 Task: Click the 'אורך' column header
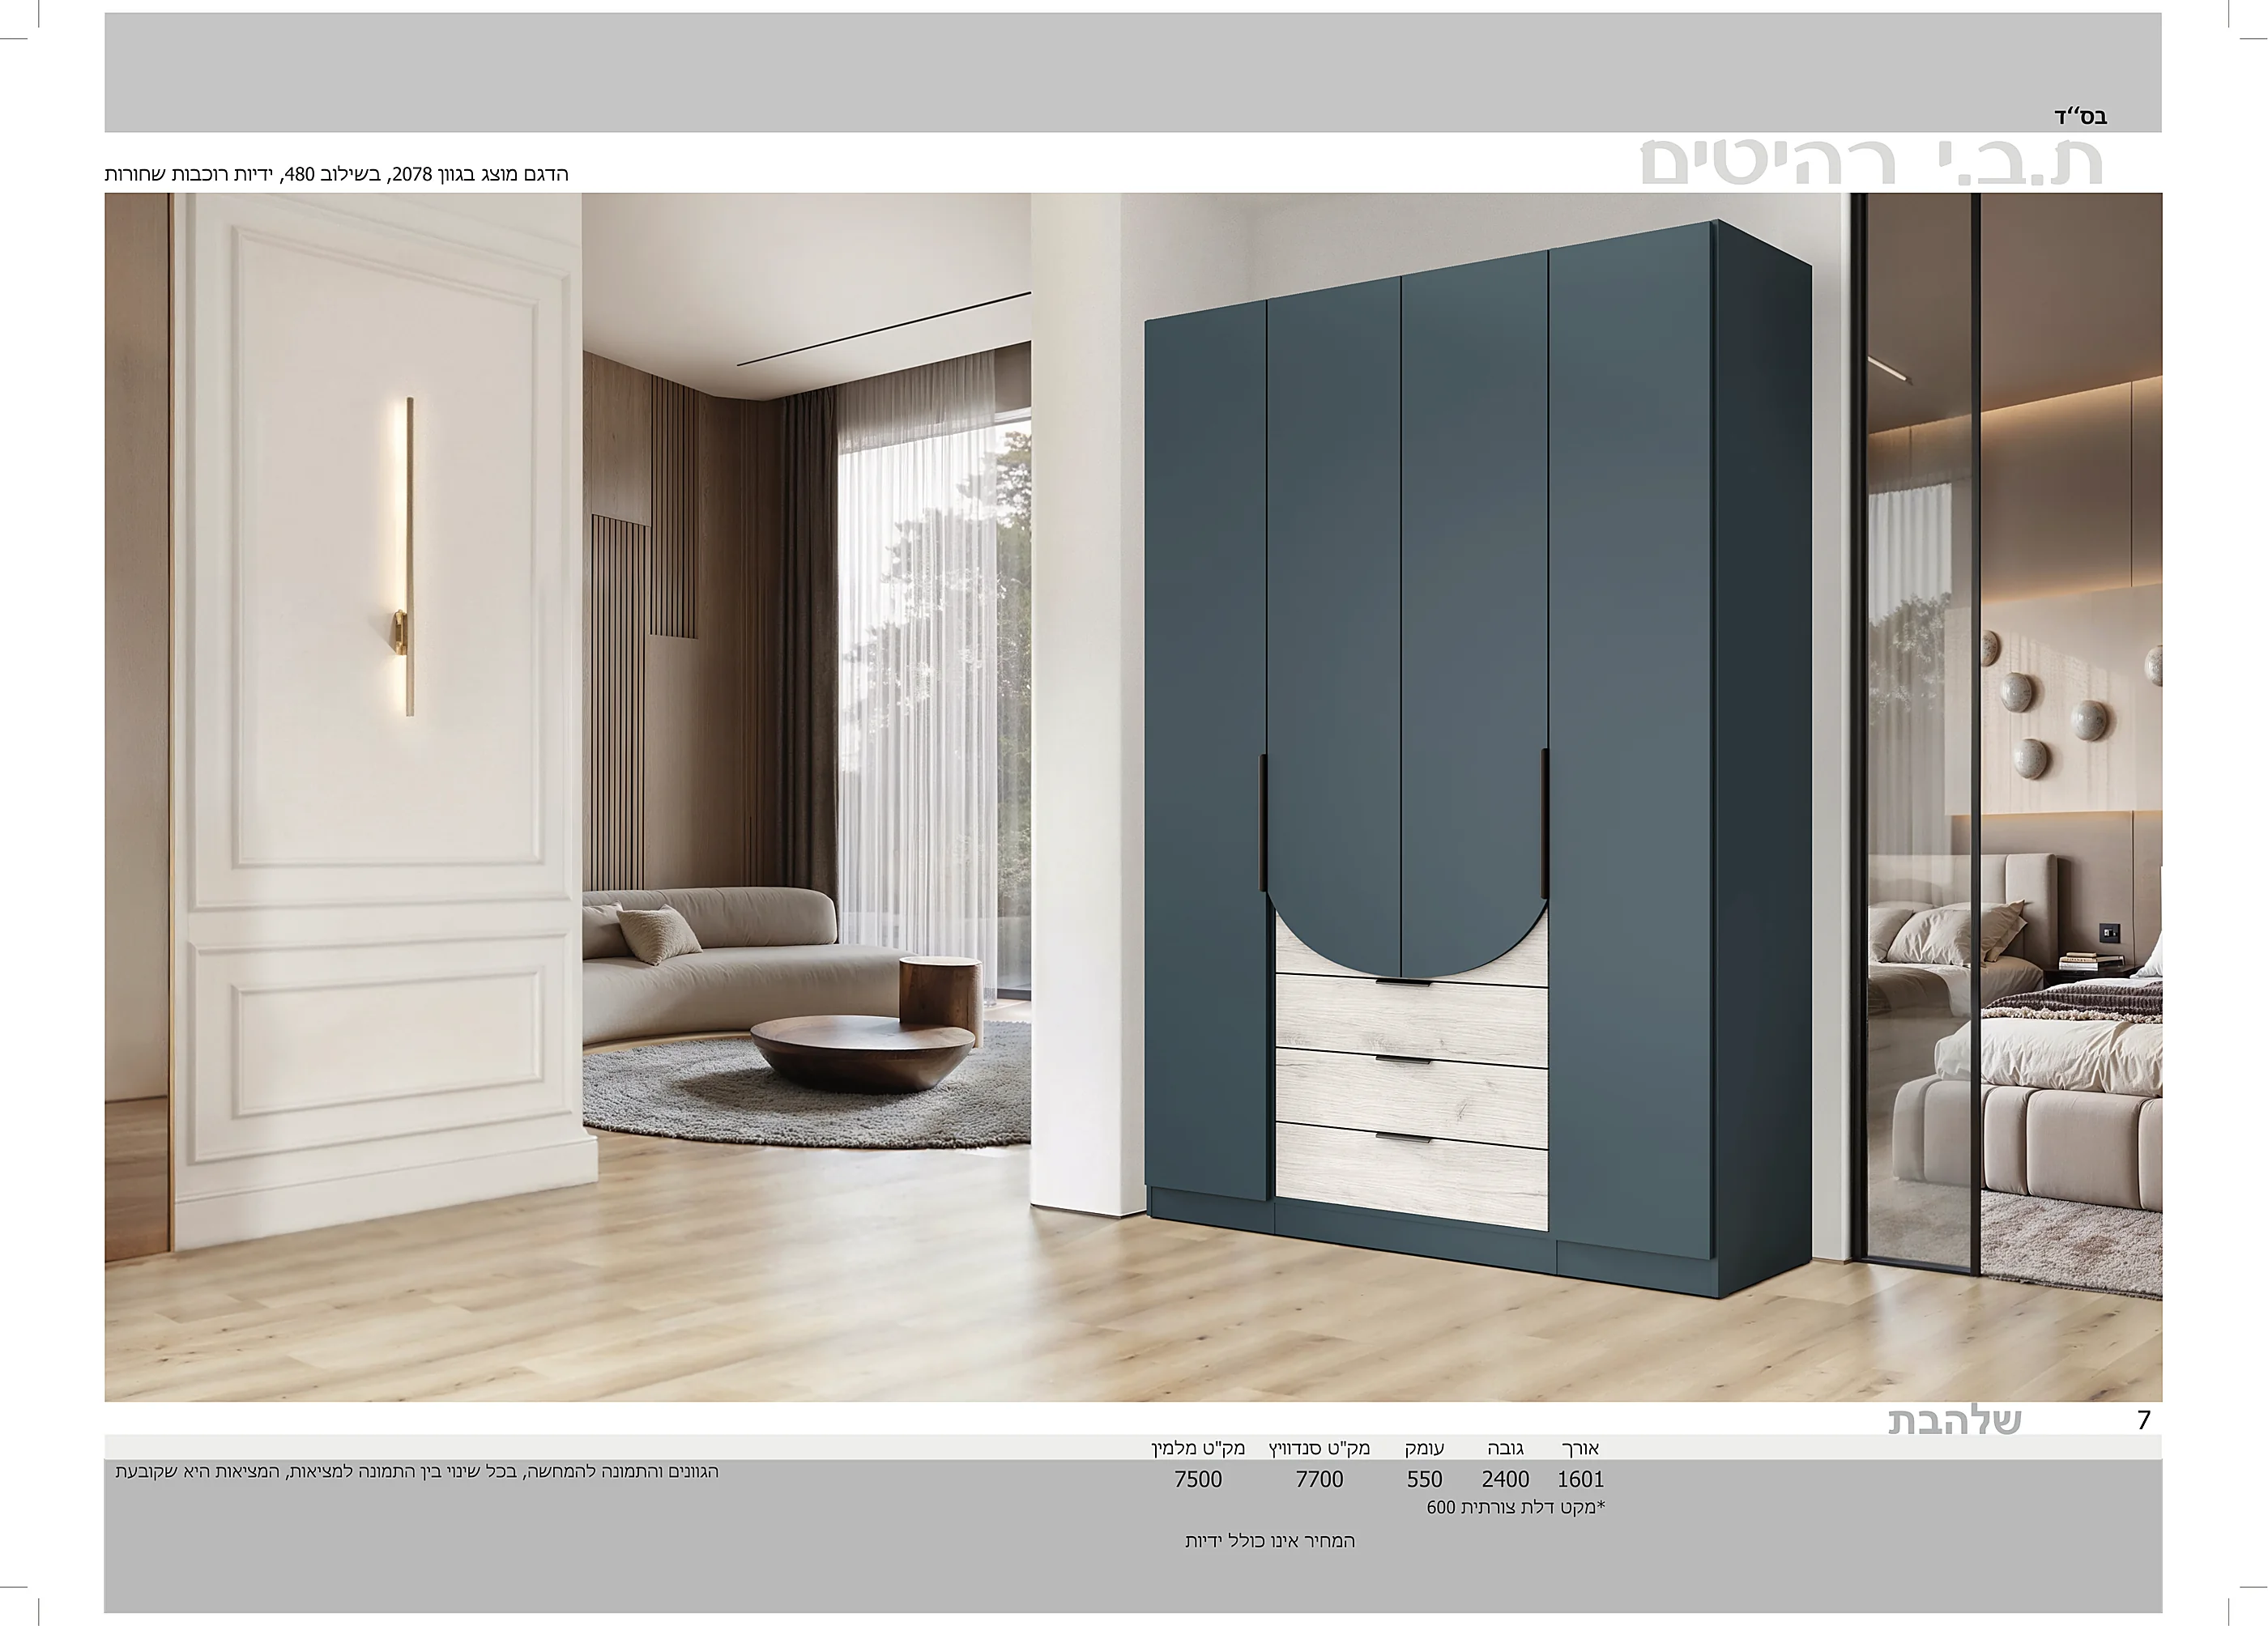tap(1580, 1448)
